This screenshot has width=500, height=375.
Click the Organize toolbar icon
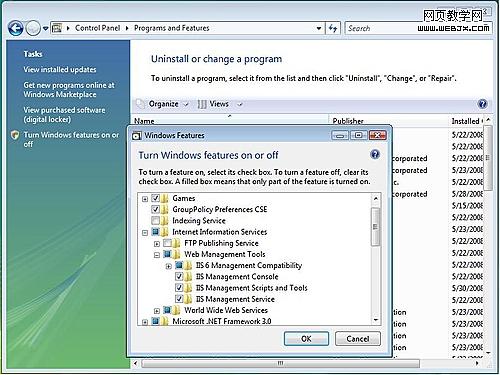[140, 104]
